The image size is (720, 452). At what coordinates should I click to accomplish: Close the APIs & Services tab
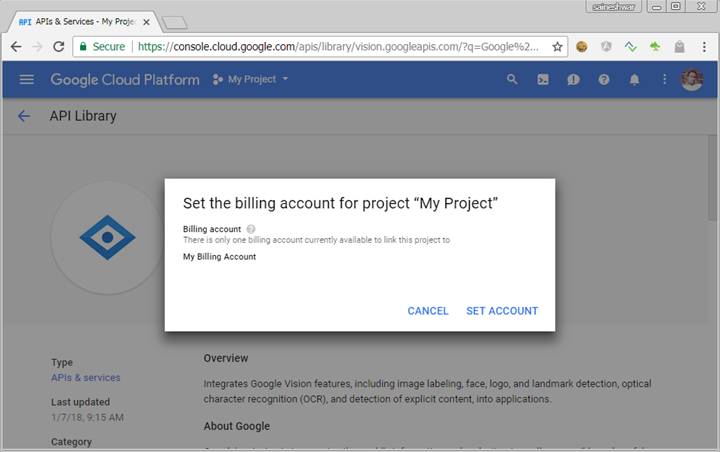[146, 22]
